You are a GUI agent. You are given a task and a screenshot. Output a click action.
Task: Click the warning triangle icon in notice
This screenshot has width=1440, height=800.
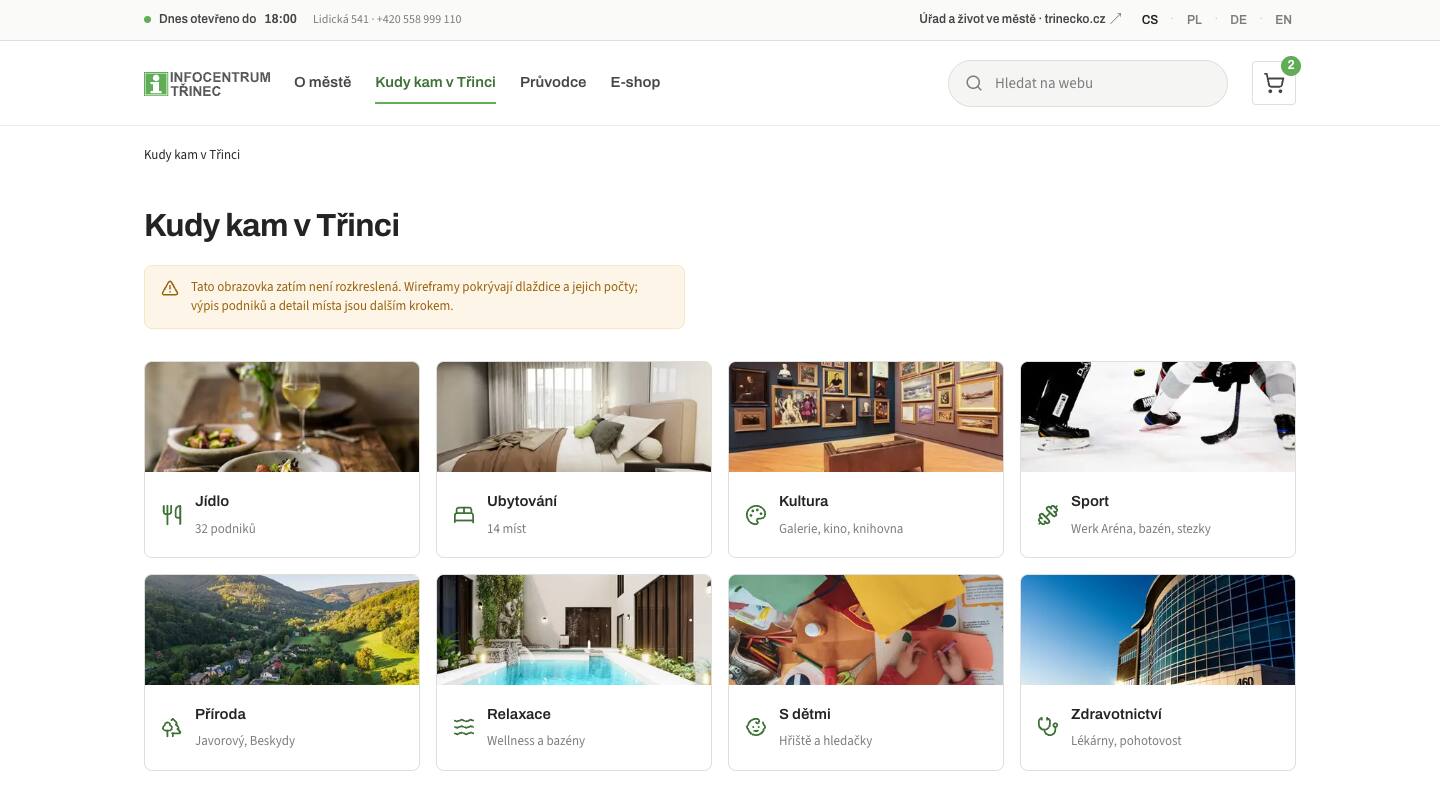170,288
